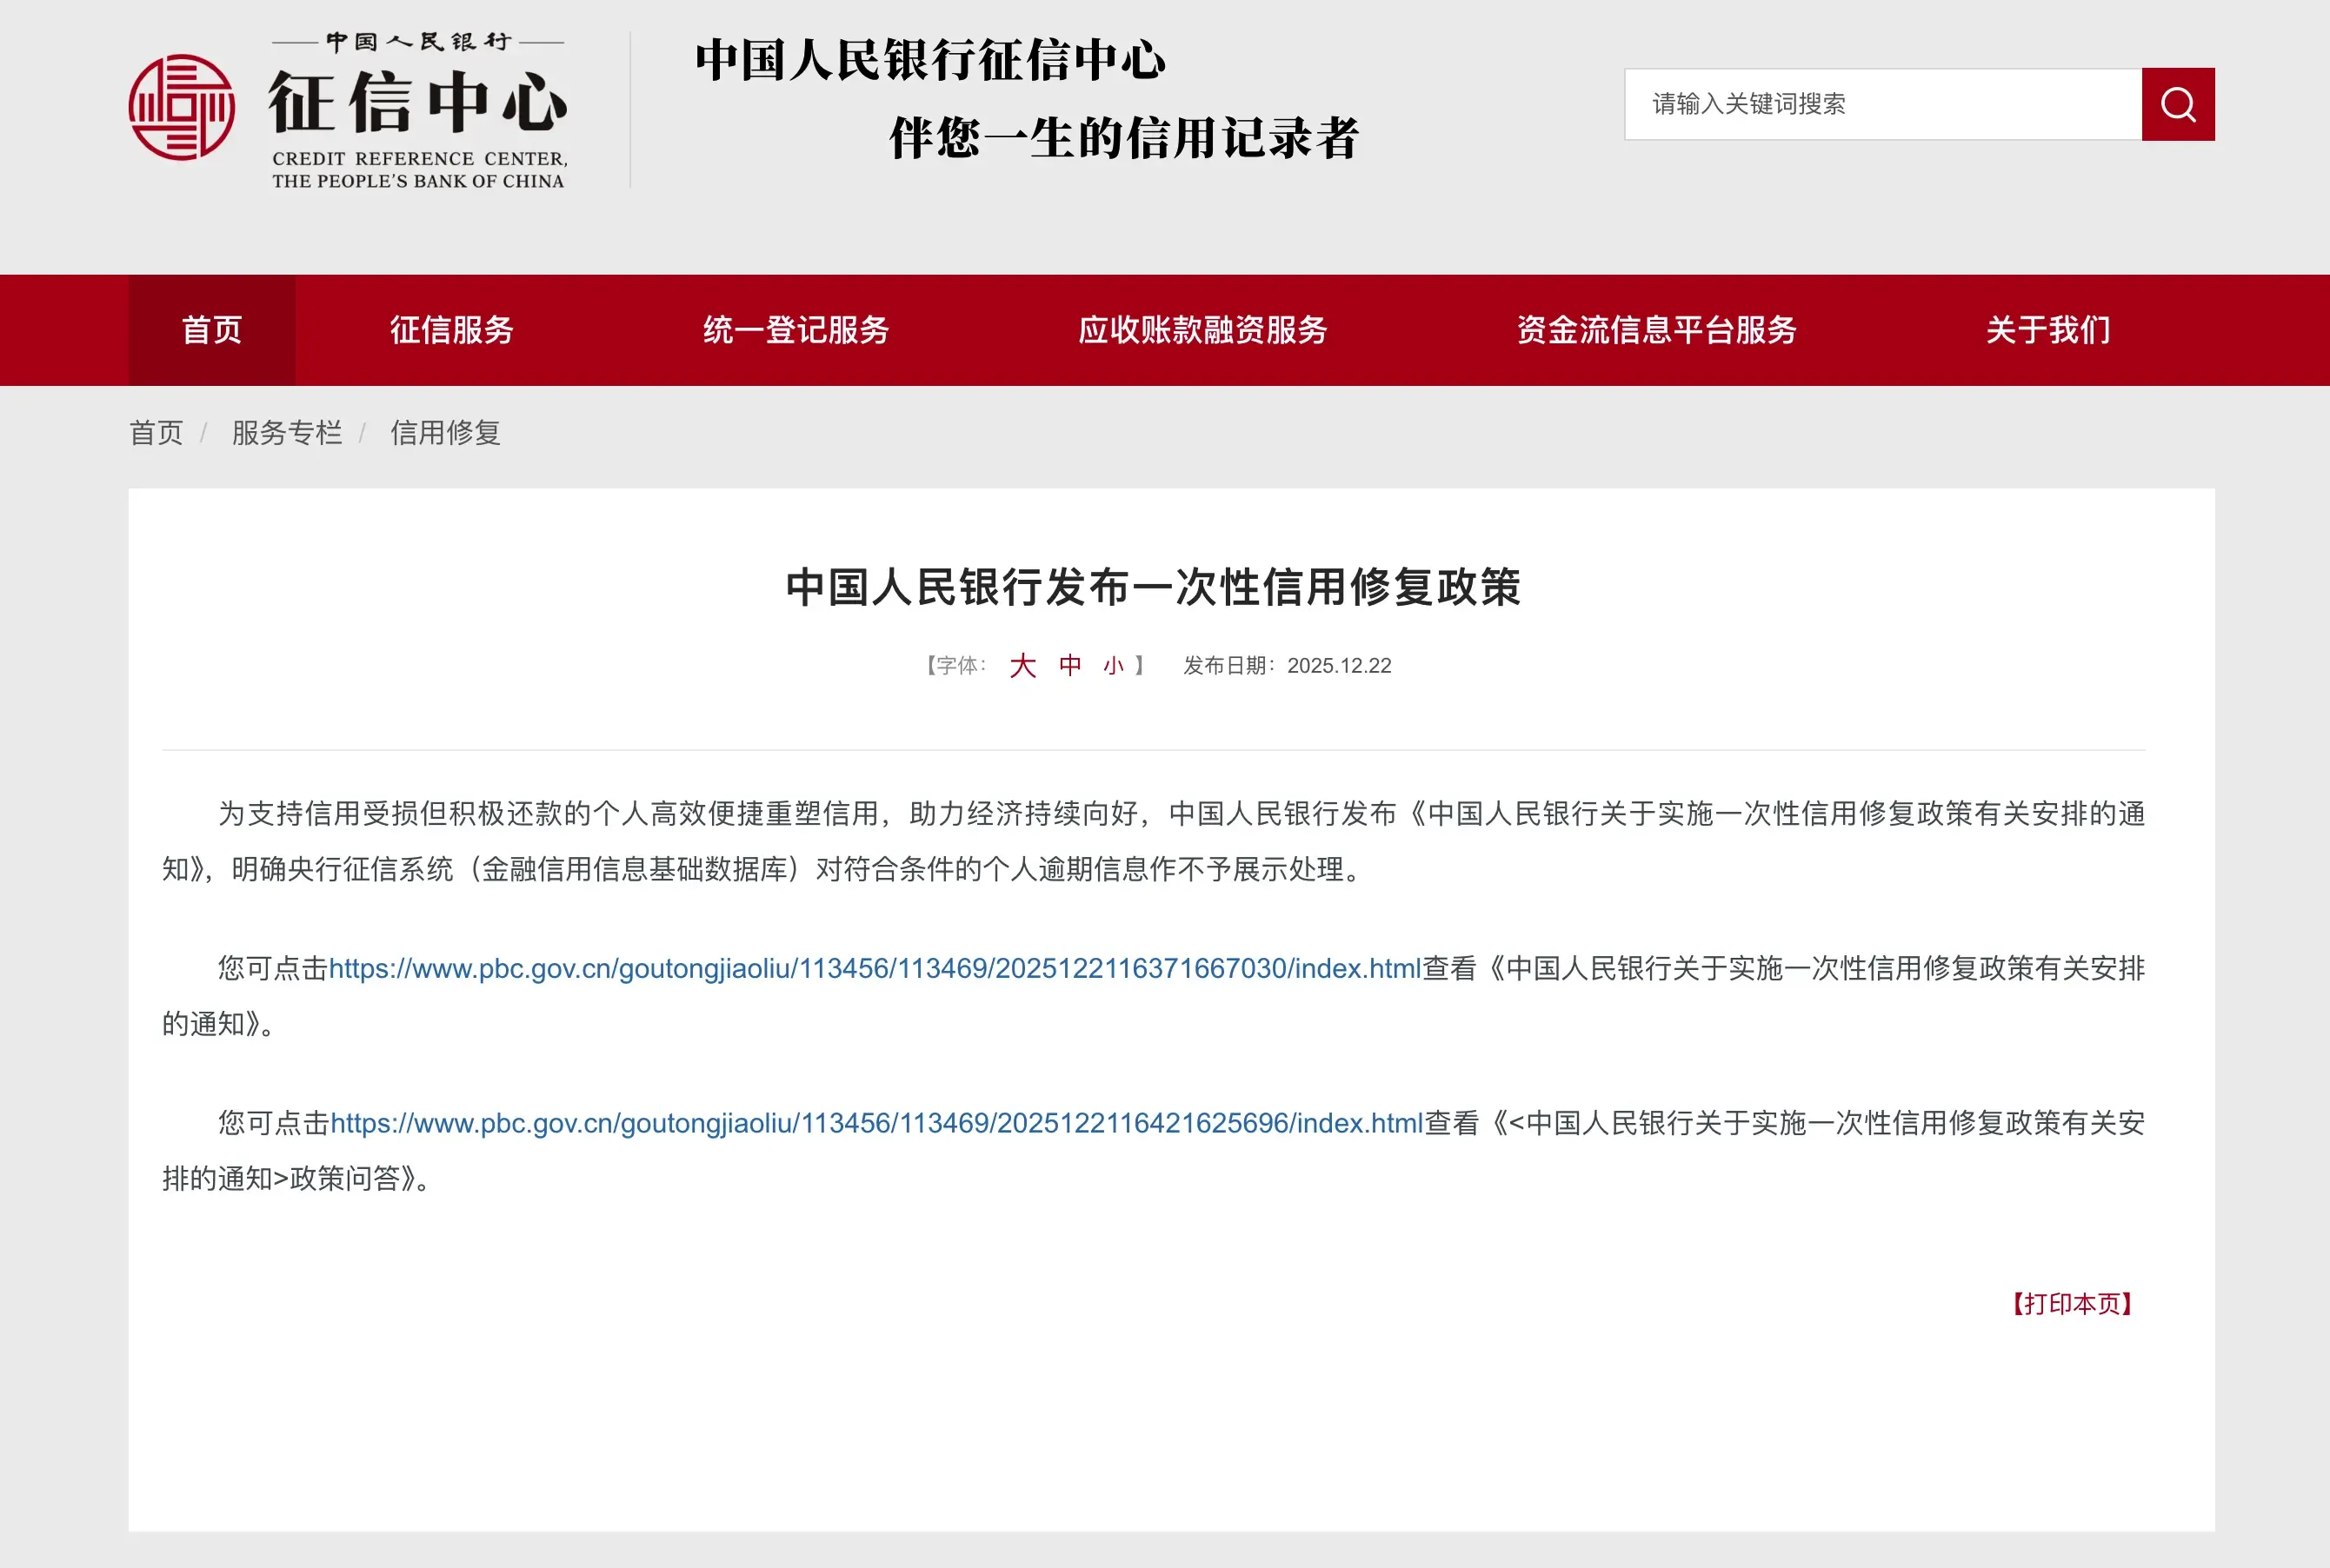Click the red search magnifier icon
Screen dimensions: 2330x1568
[x=2177, y=104]
